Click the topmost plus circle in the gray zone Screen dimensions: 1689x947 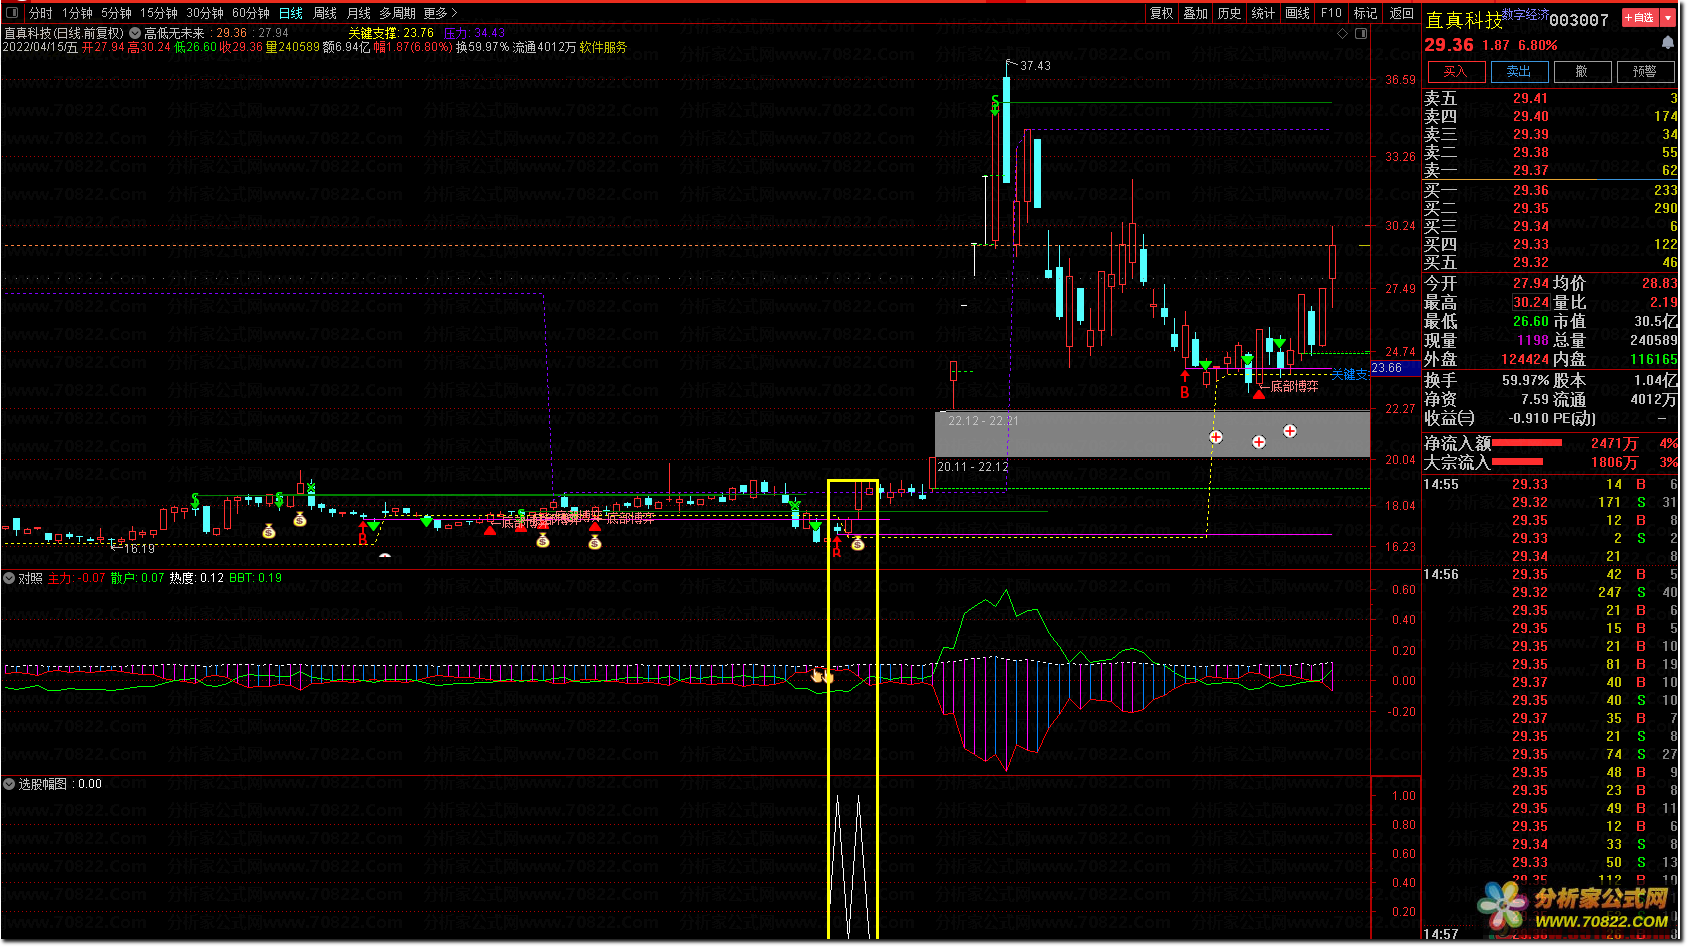click(1290, 431)
